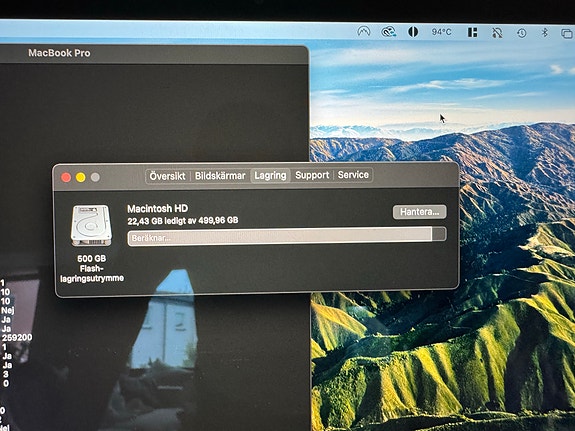Click the overlapping-screens icon at menu bar edge
575x431 pixels.
(x=567, y=34)
